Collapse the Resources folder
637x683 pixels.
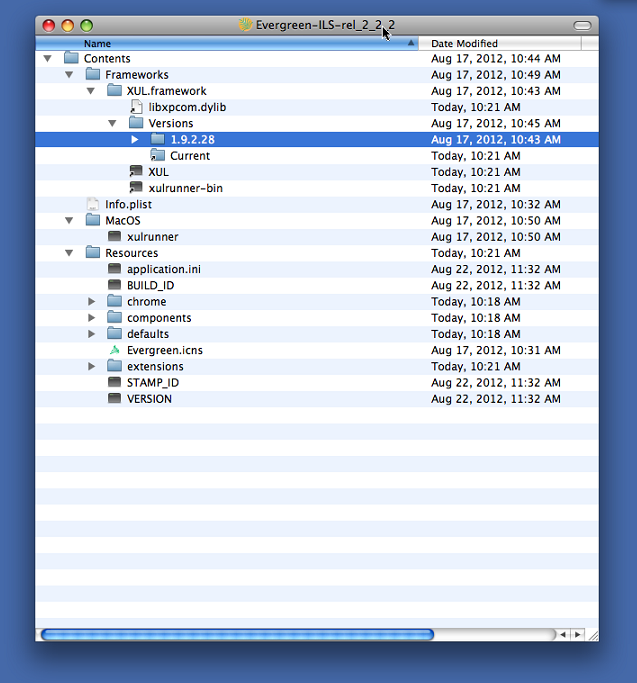coord(69,253)
